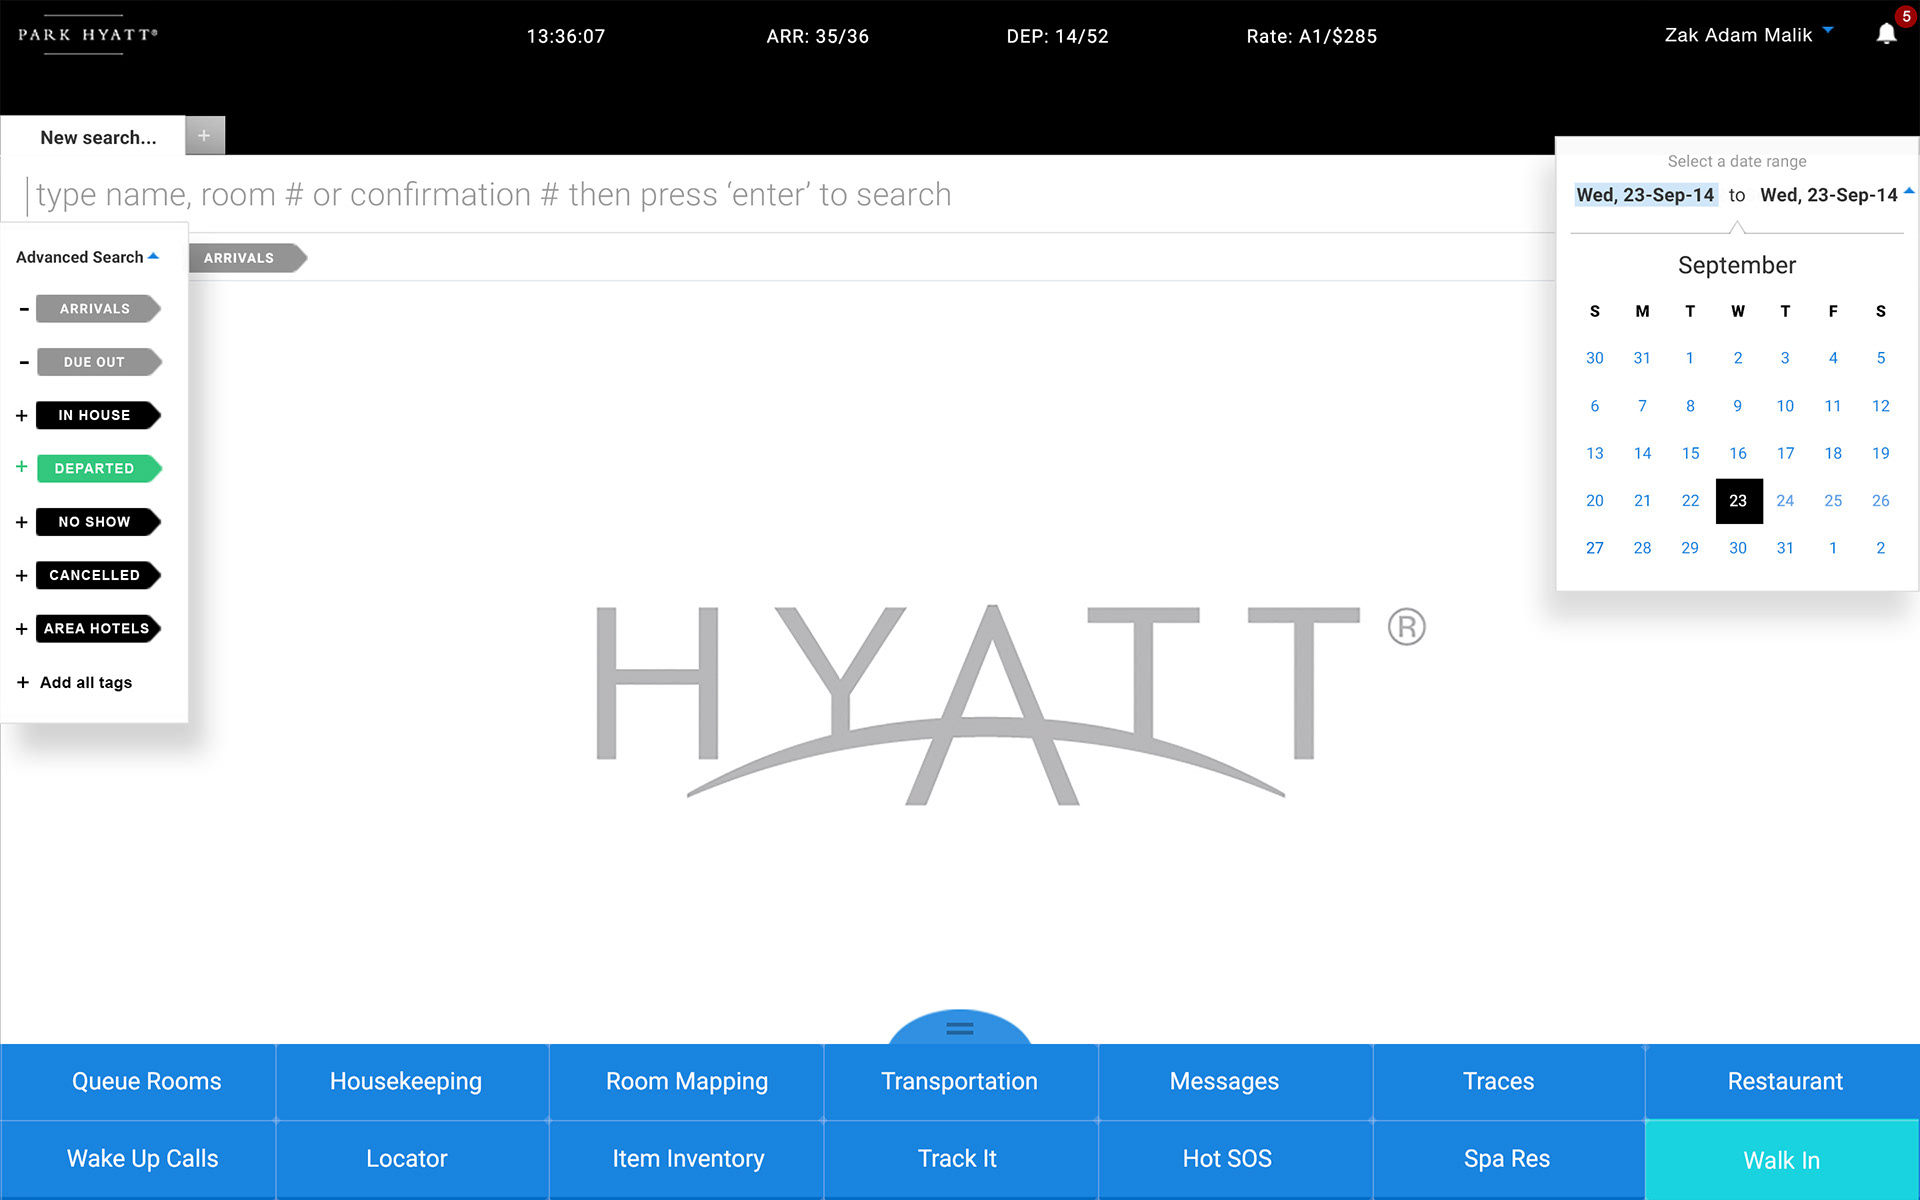Click Add all tags

75,682
